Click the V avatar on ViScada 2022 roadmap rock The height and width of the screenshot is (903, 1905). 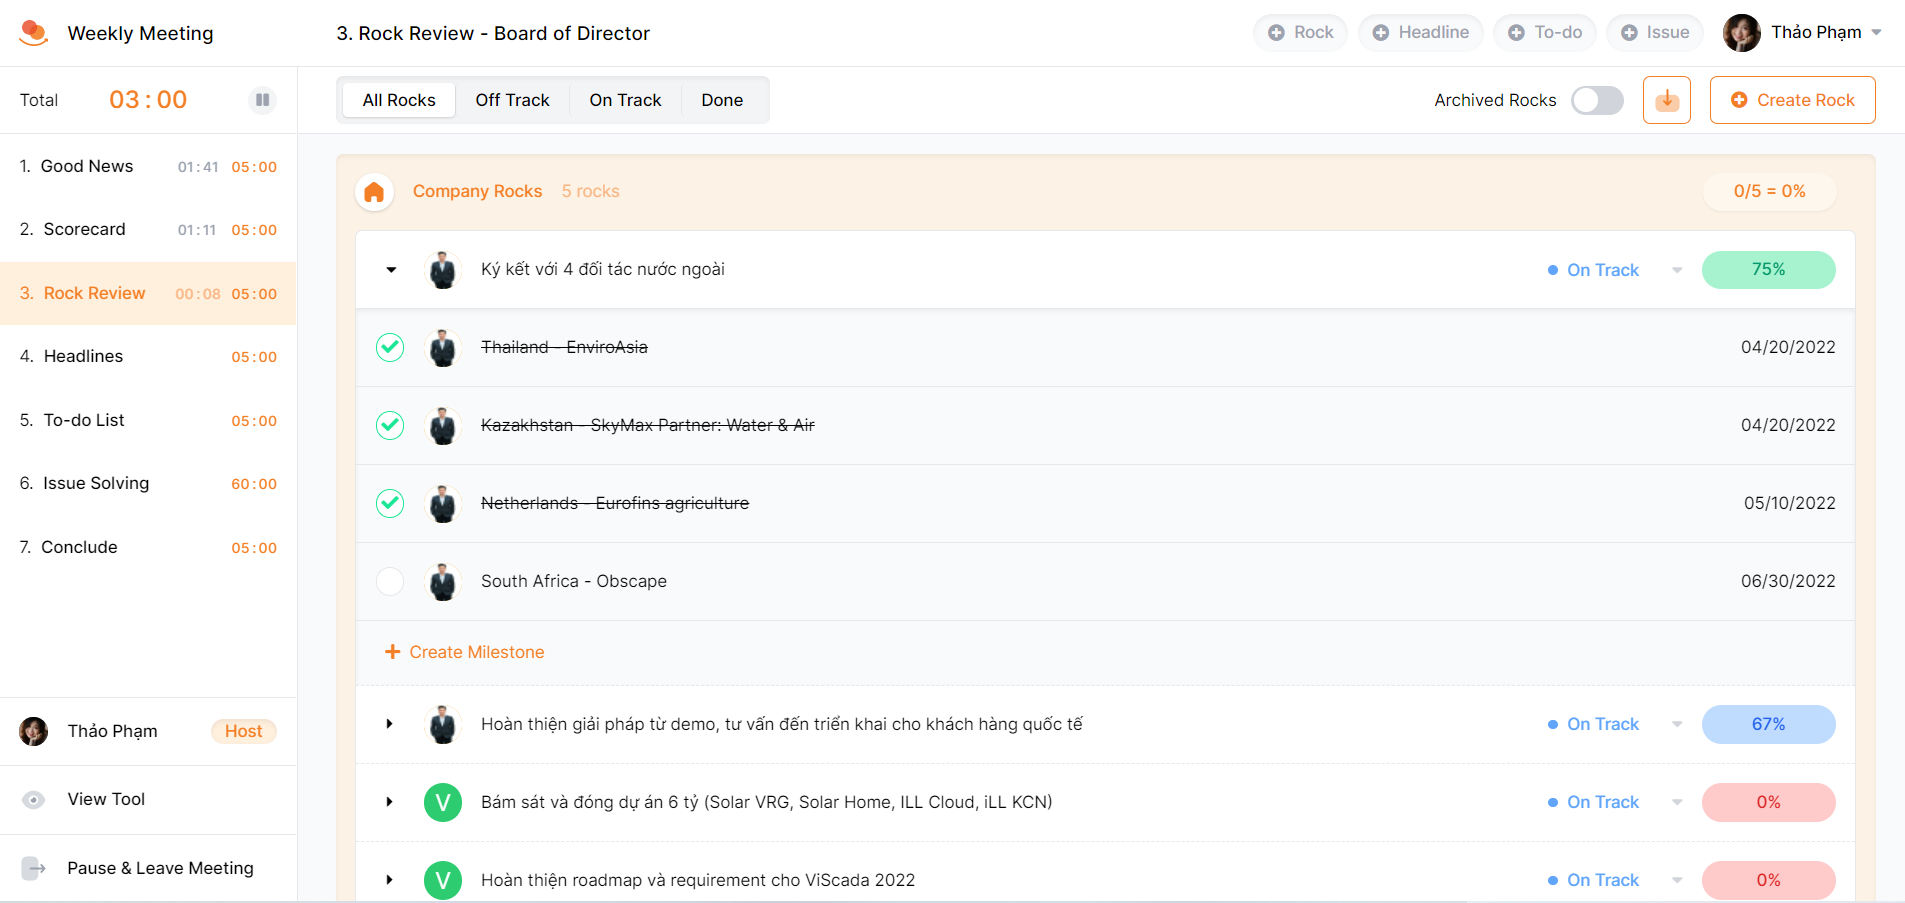pyautogui.click(x=442, y=881)
